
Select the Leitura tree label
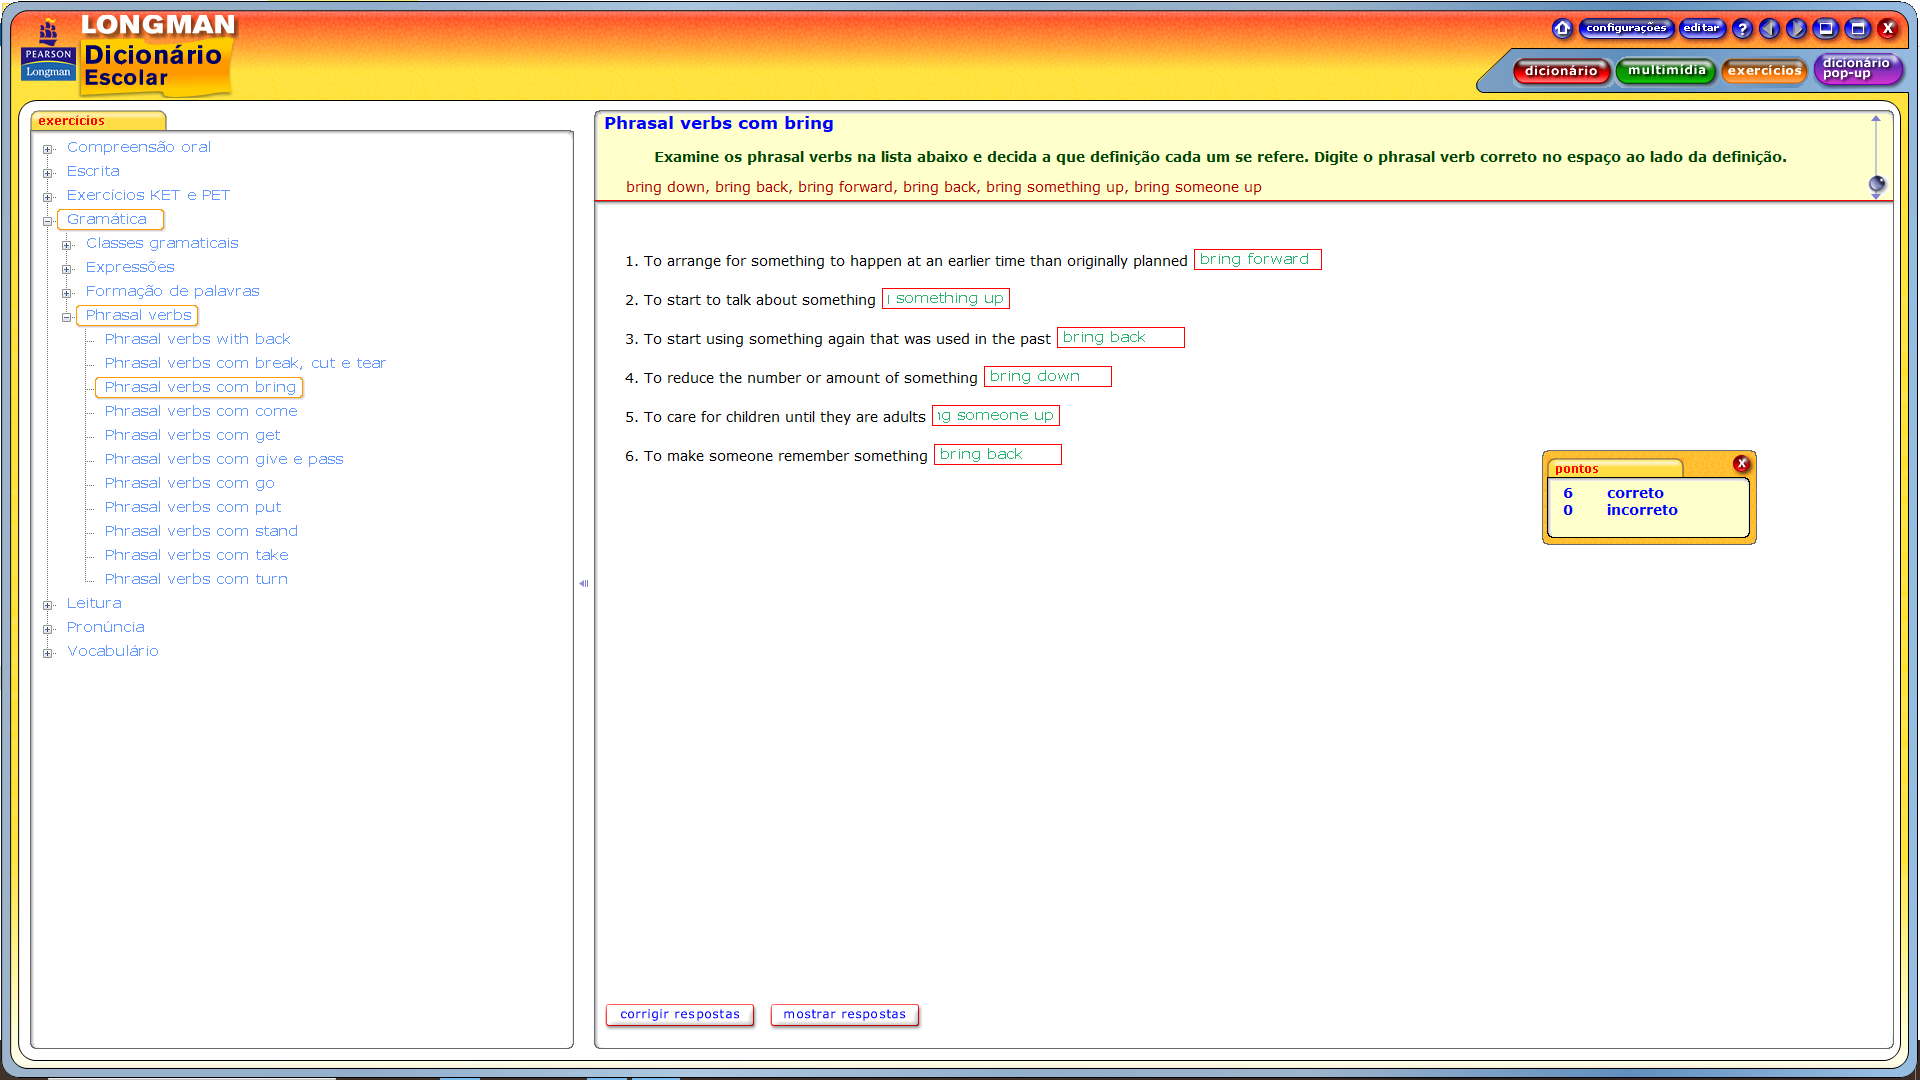click(94, 603)
